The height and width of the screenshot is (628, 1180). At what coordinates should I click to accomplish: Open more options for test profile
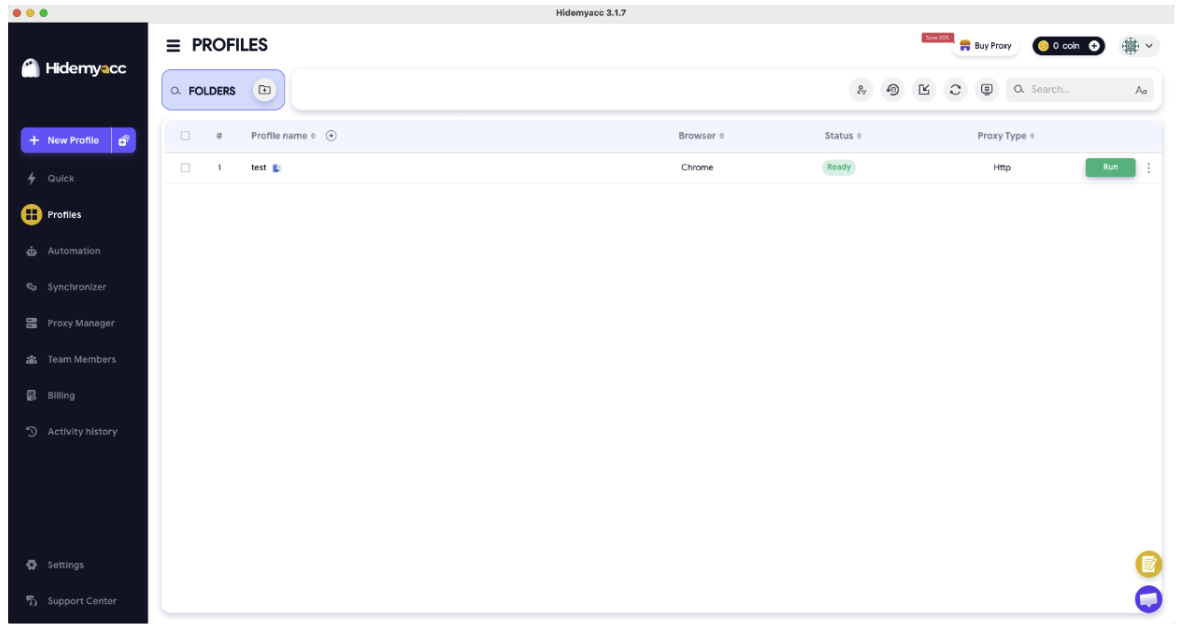1148,168
